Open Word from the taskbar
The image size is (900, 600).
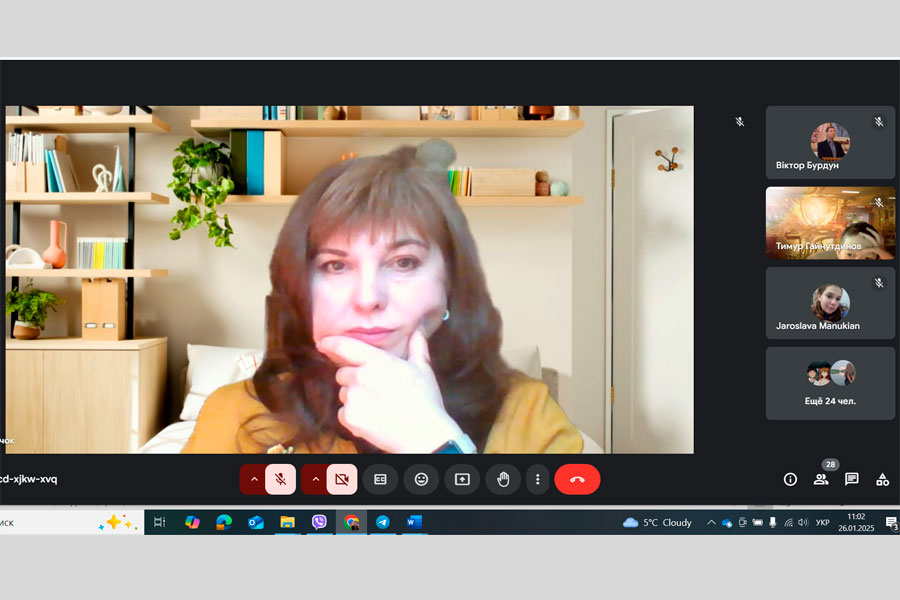[414, 522]
